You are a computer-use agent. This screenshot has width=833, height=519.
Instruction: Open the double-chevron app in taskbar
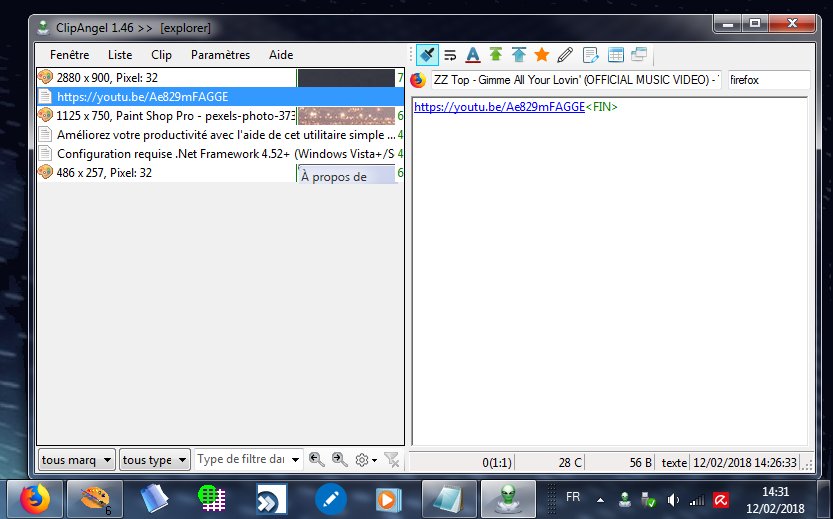(271, 499)
